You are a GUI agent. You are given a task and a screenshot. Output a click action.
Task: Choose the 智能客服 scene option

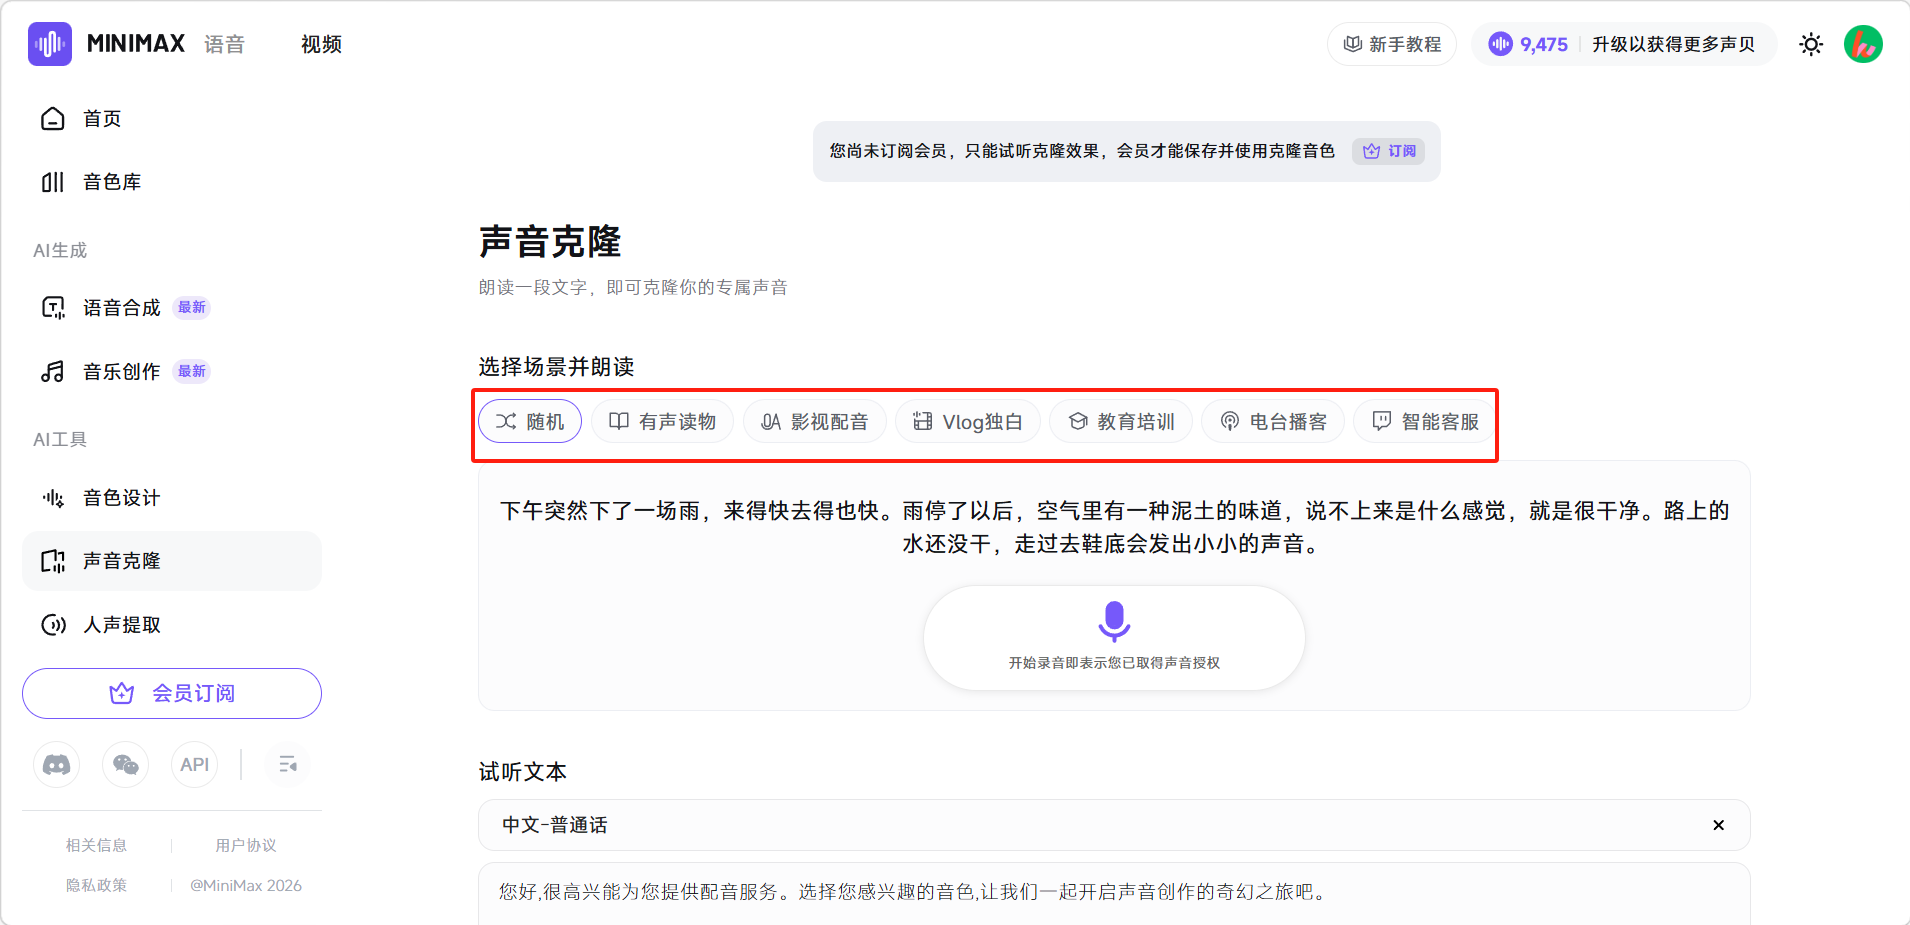[1425, 422]
